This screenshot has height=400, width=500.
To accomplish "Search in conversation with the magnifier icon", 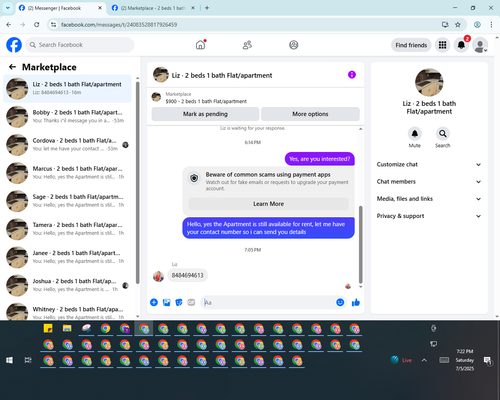I will pyautogui.click(x=443, y=134).
